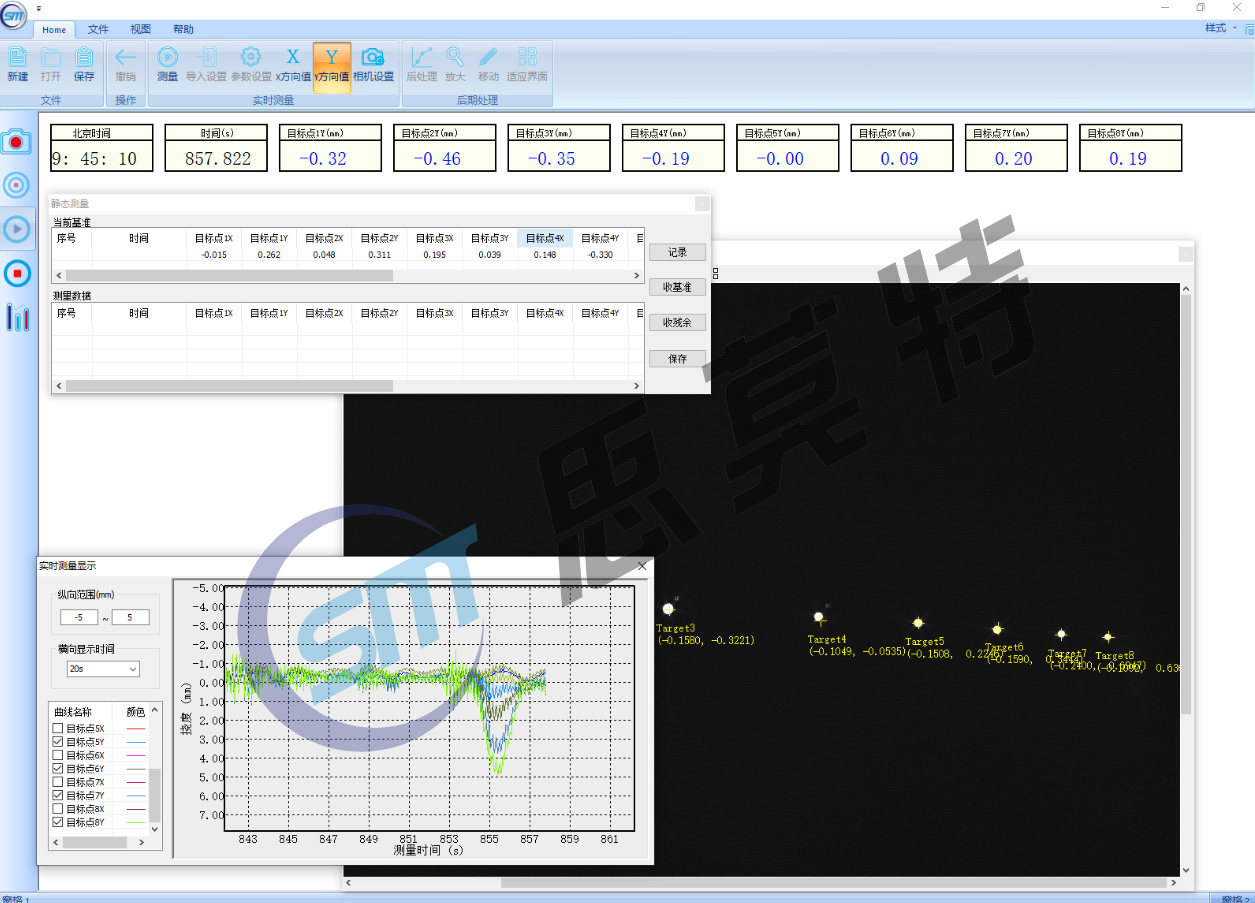The image size is (1255, 903).
Task: Expand the quick access toolbar arrow
Action: click(x=38, y=8)
